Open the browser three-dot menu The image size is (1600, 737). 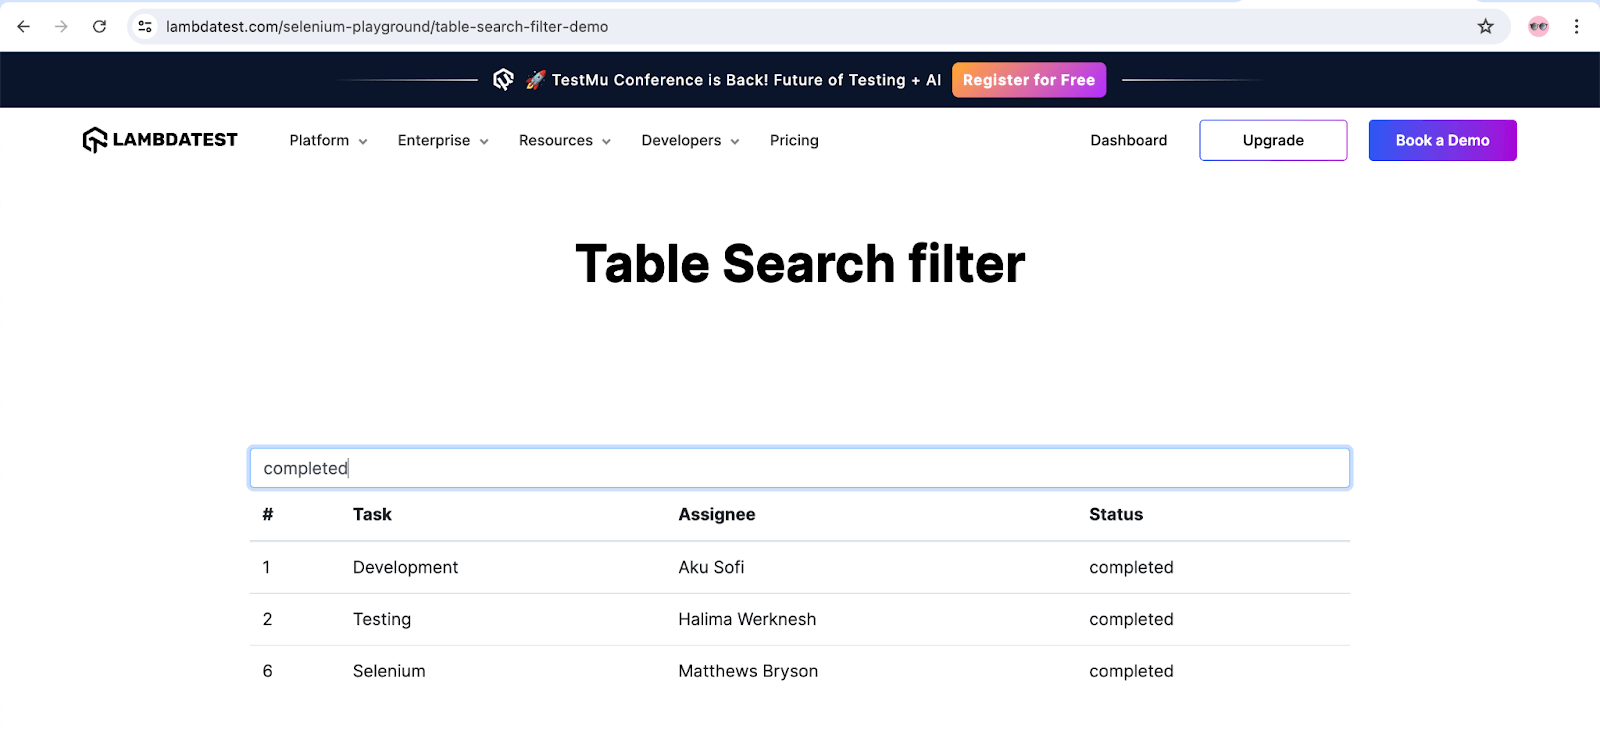click(x=1576, y=27)
